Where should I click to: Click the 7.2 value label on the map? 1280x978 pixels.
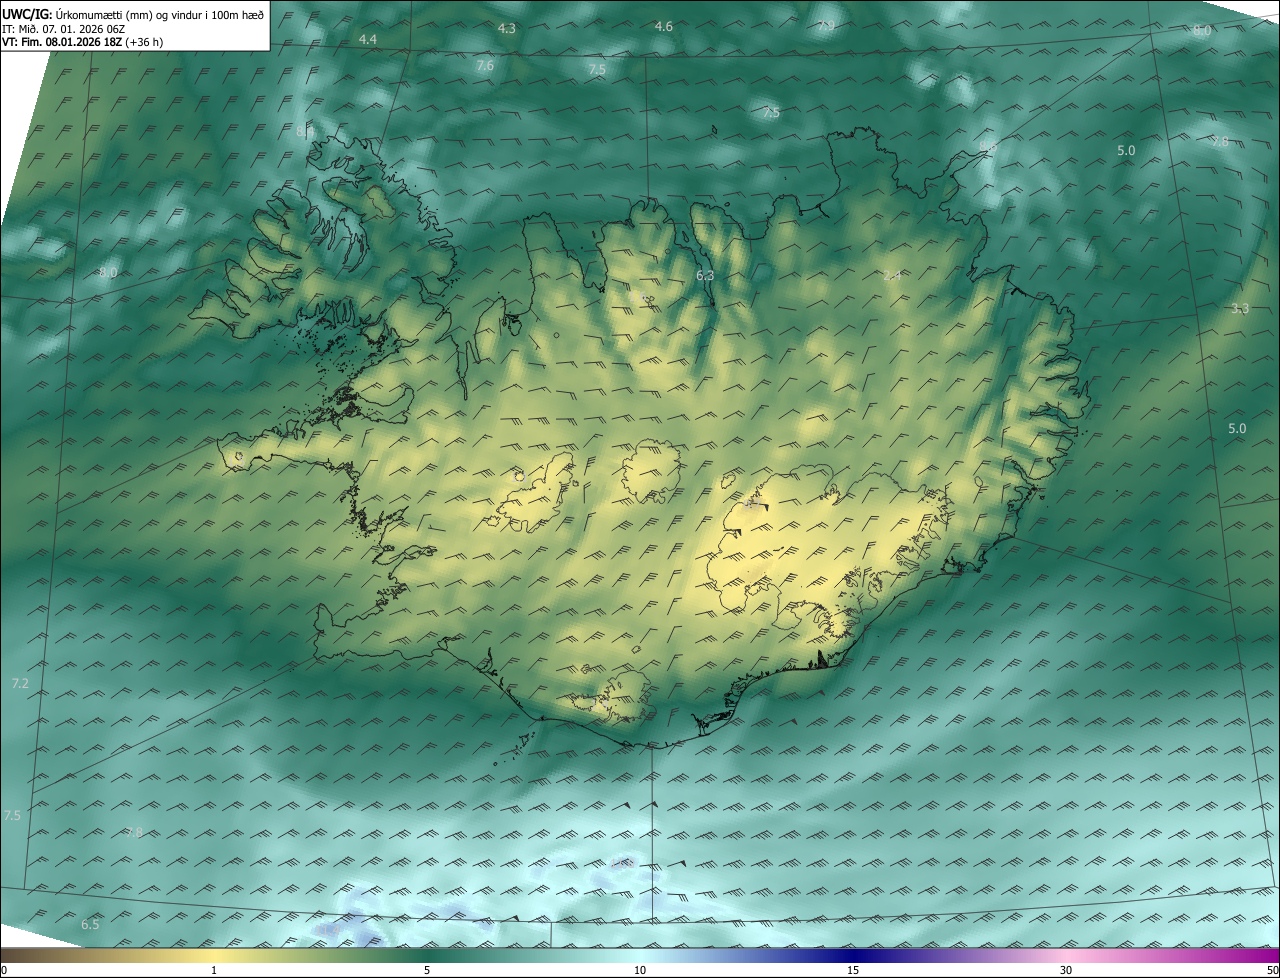coord(20,683)
